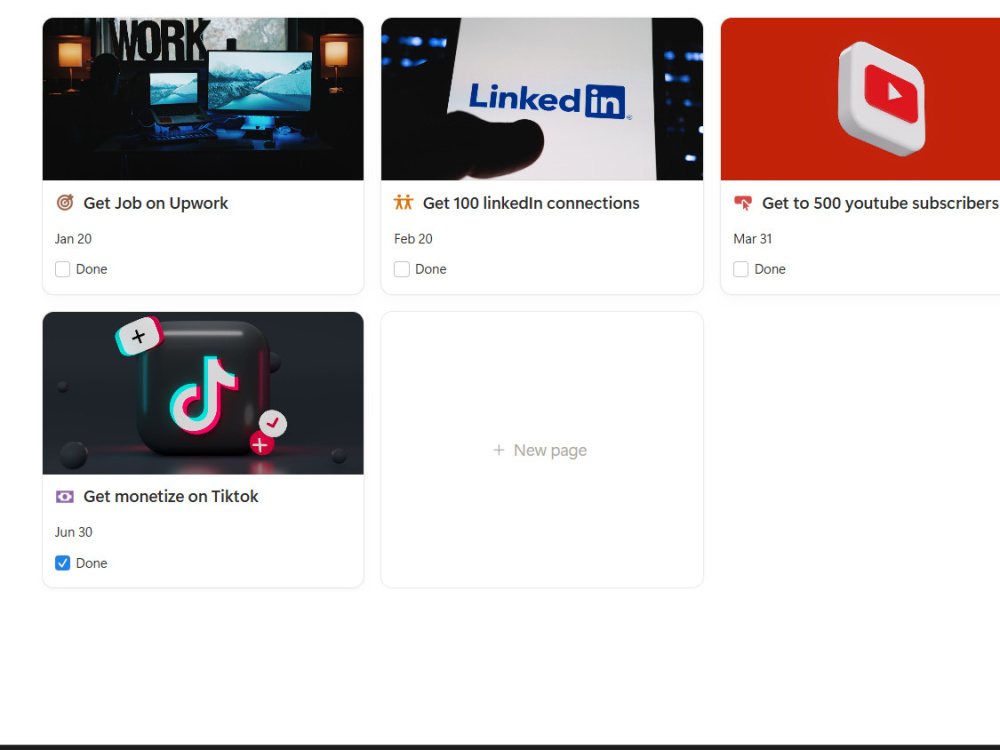Click the plus icon in the New page card

click(499, 450)
